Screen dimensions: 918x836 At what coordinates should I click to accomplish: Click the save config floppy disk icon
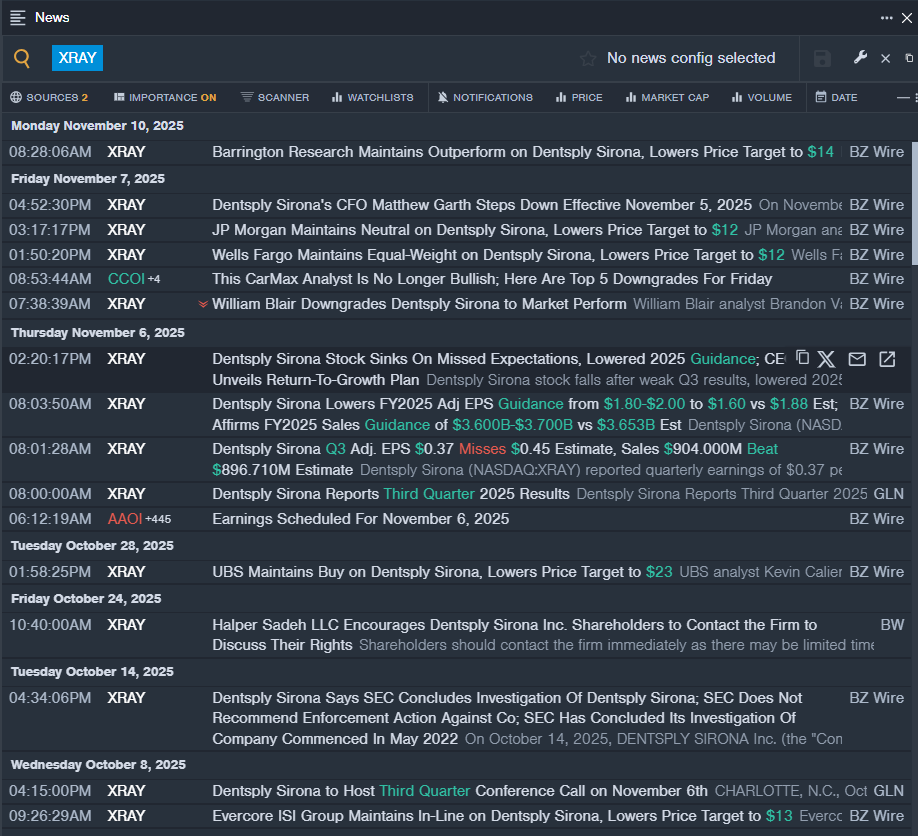click(x=822, y=58)
